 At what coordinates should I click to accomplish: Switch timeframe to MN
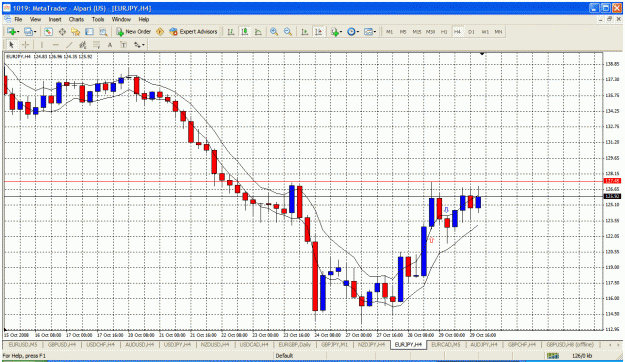498,31
